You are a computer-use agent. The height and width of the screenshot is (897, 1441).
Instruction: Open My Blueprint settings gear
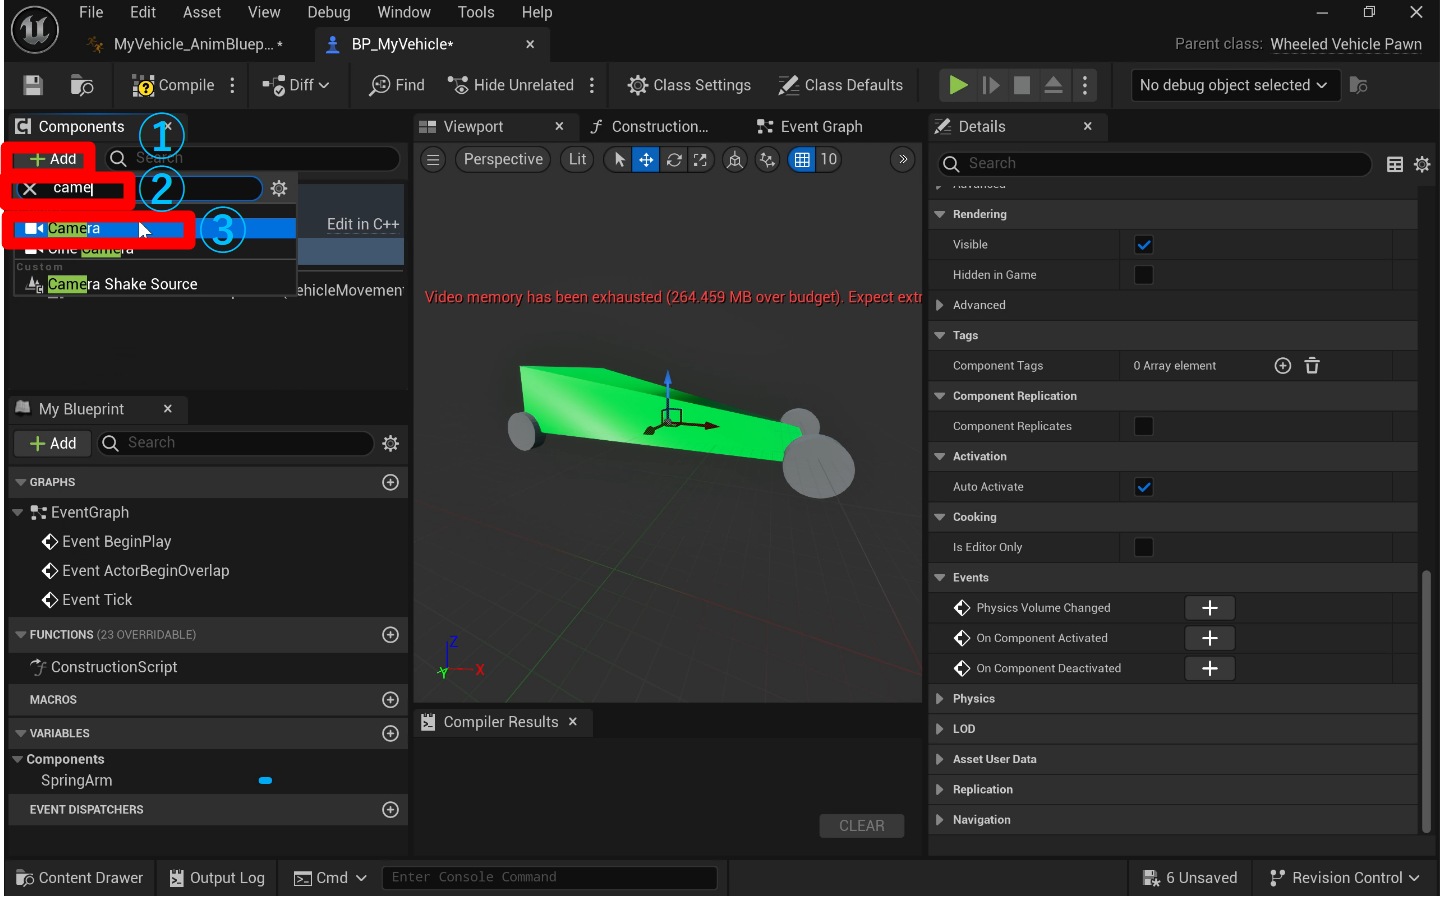coord(391,443)
